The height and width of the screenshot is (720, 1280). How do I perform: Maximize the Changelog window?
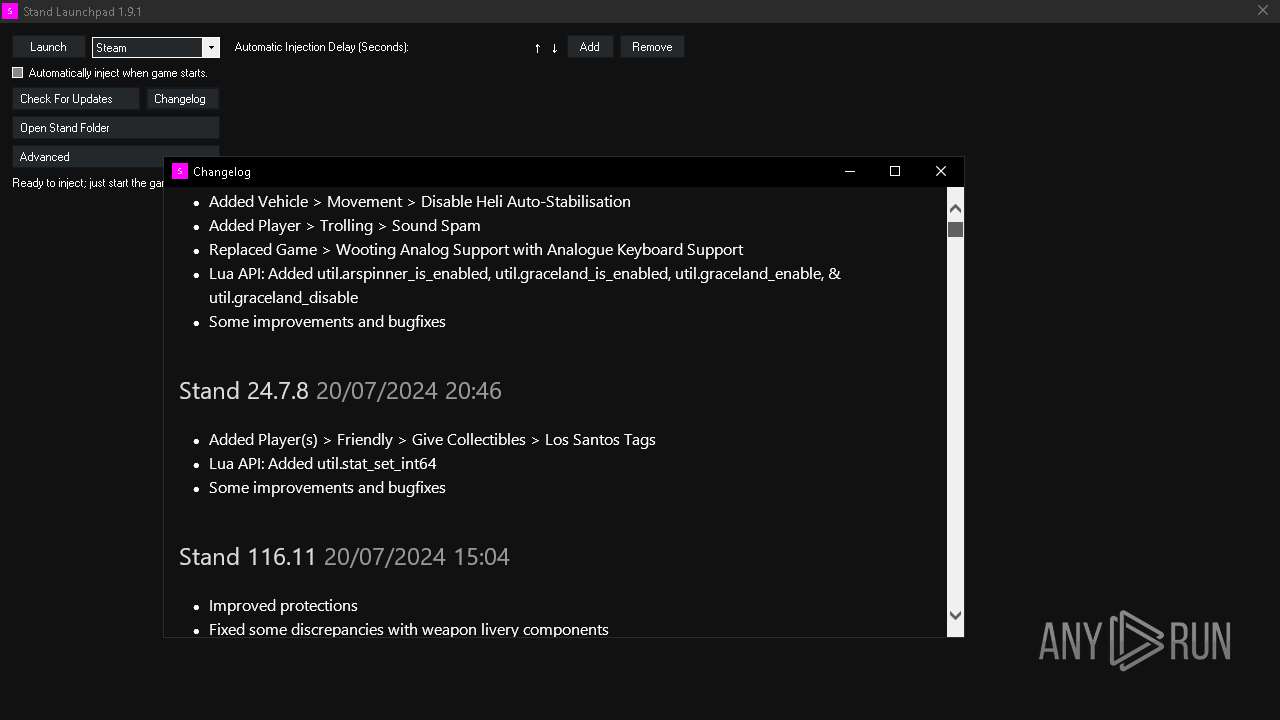[x=895, y=171]
